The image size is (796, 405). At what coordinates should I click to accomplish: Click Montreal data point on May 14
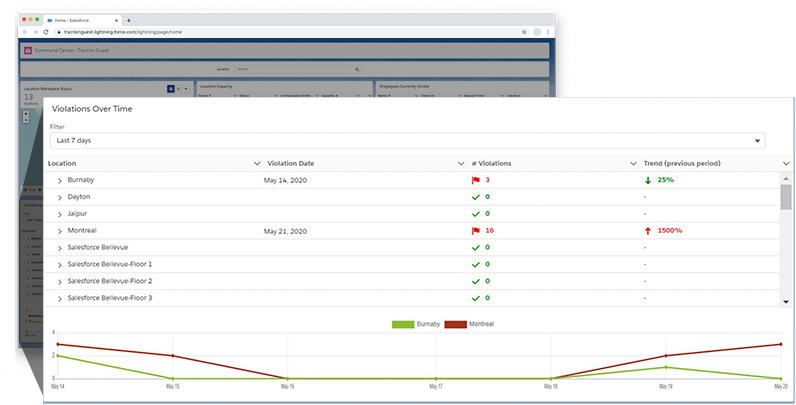(x=57, y=344)
